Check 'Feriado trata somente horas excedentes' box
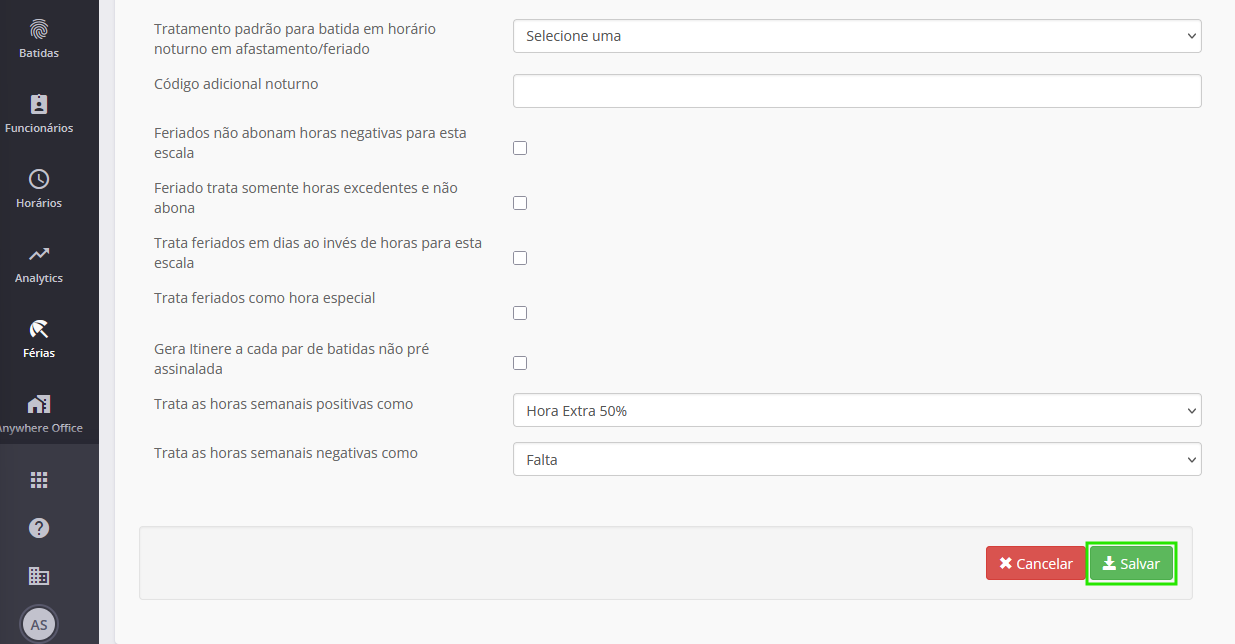Image resolution: width=1235 pixels, height=644 pixels. pyautogui.click(x=520, y=203)
